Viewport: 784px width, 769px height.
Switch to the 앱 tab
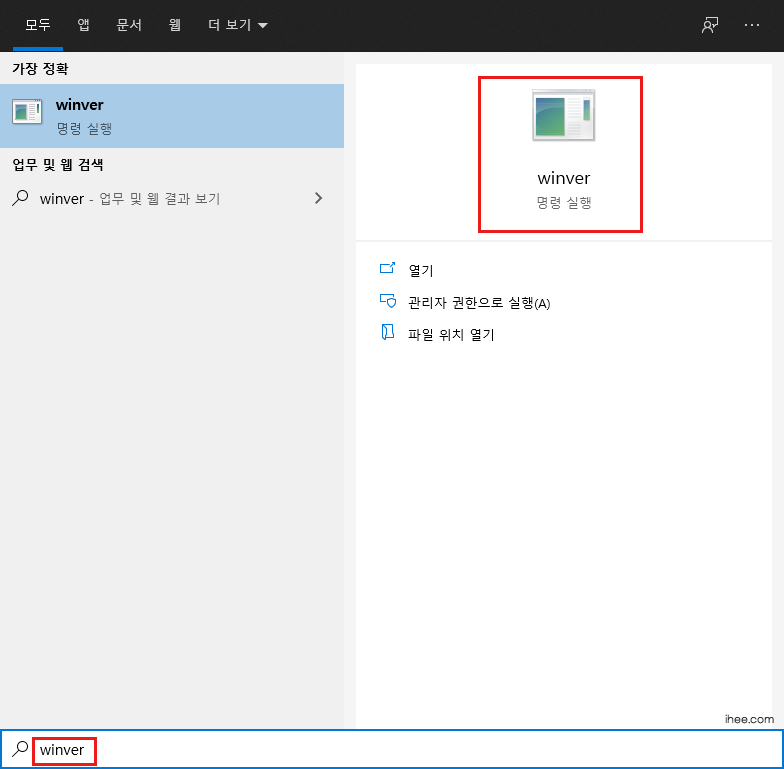tap(84, 25)
